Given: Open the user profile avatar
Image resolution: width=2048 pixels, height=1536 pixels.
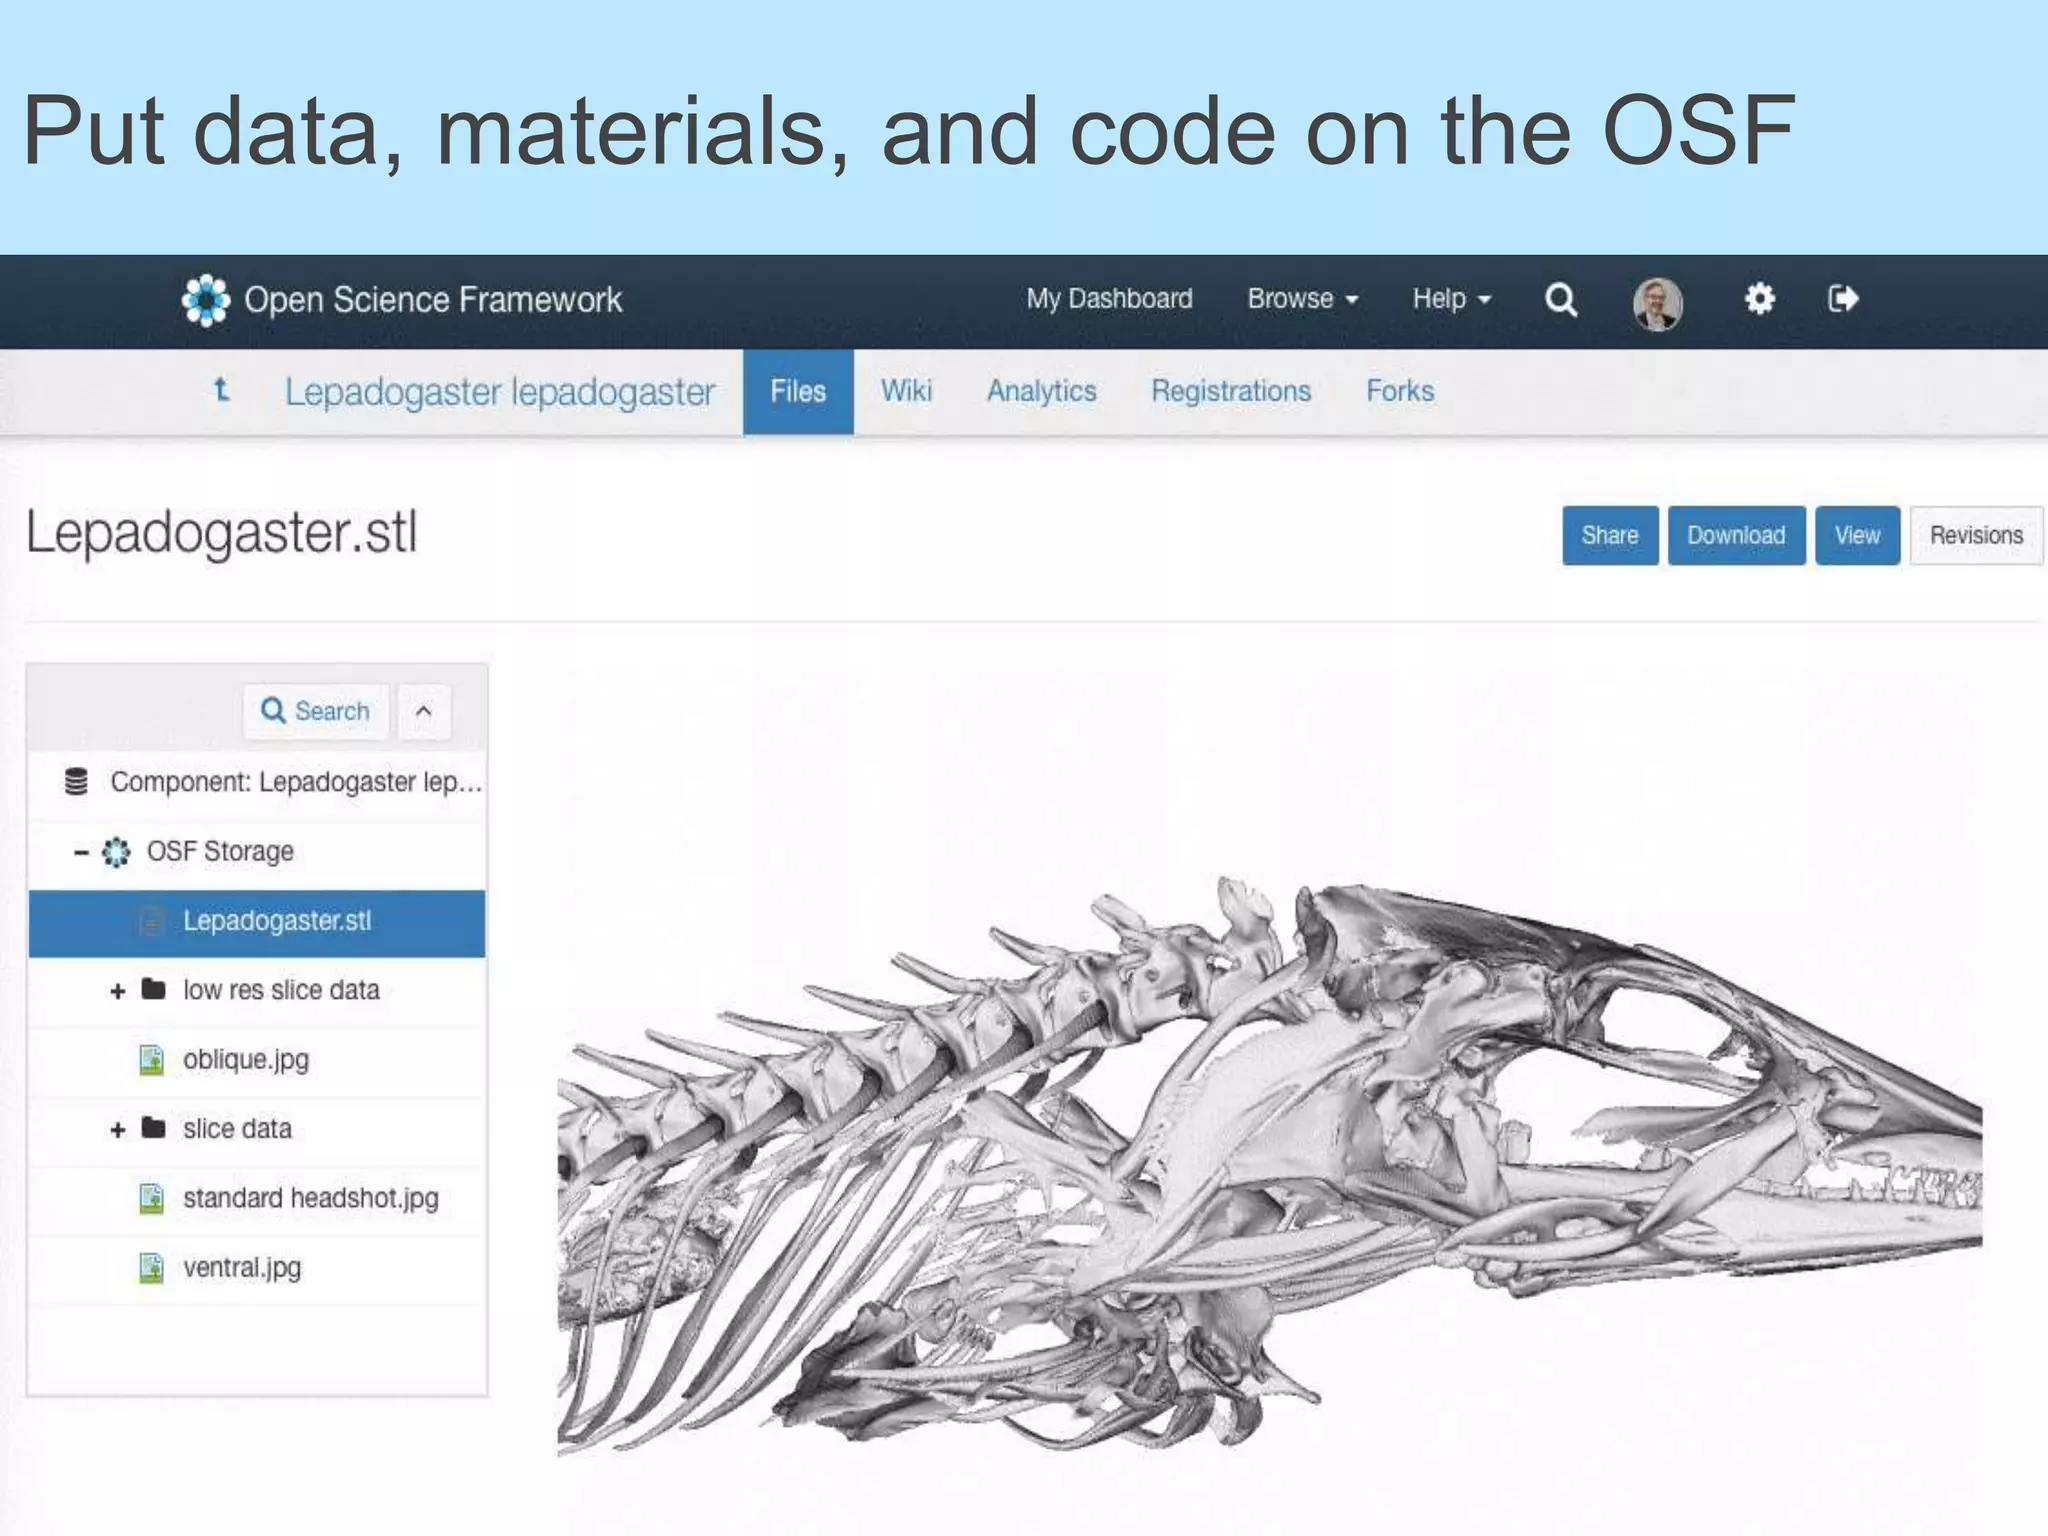Looking at the screenshot, I should [x=1657, y=303].
